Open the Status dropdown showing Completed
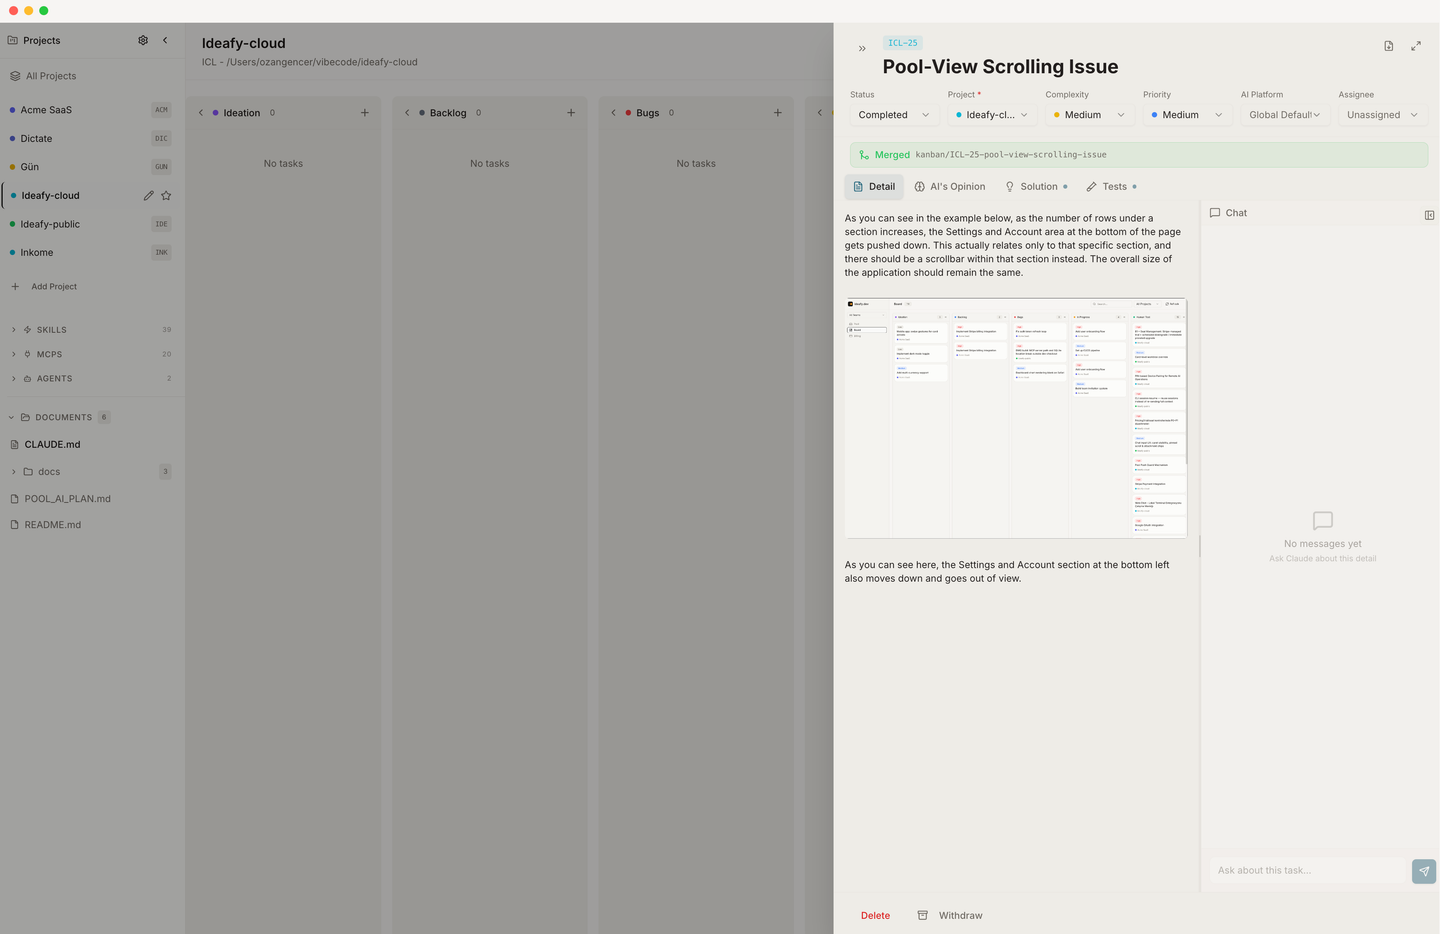Viewport: 1440px width, 934px height. coord(894,115)
